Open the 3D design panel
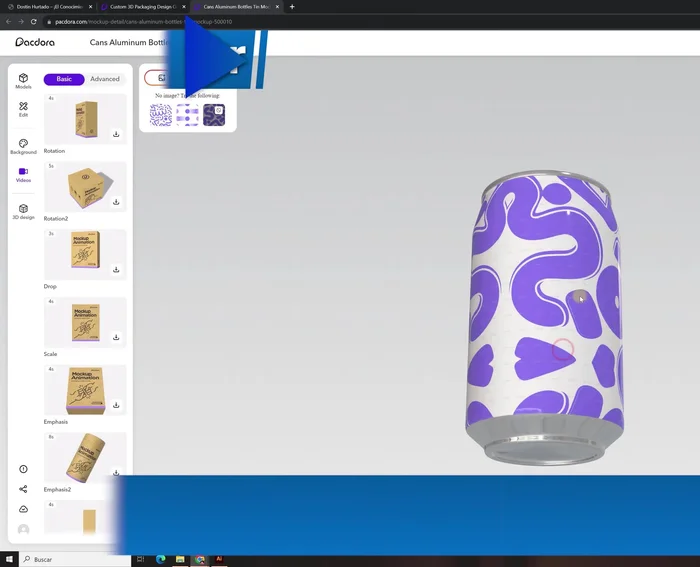The image size is (700, 567). click(x=23, y=211)
